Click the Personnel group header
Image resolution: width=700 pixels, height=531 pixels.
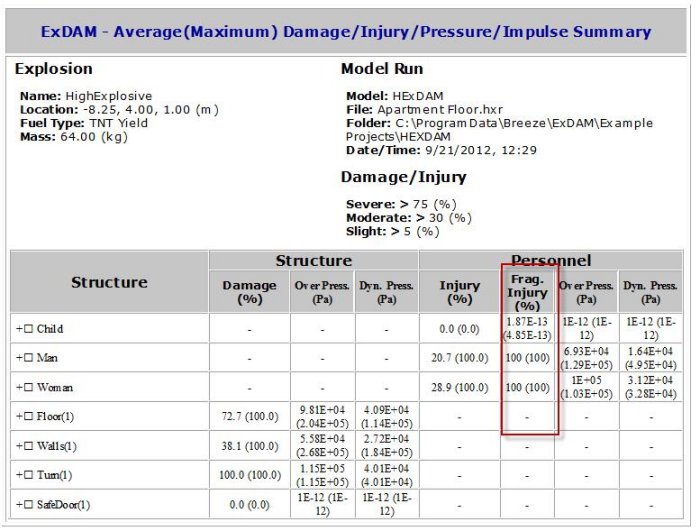551,261
